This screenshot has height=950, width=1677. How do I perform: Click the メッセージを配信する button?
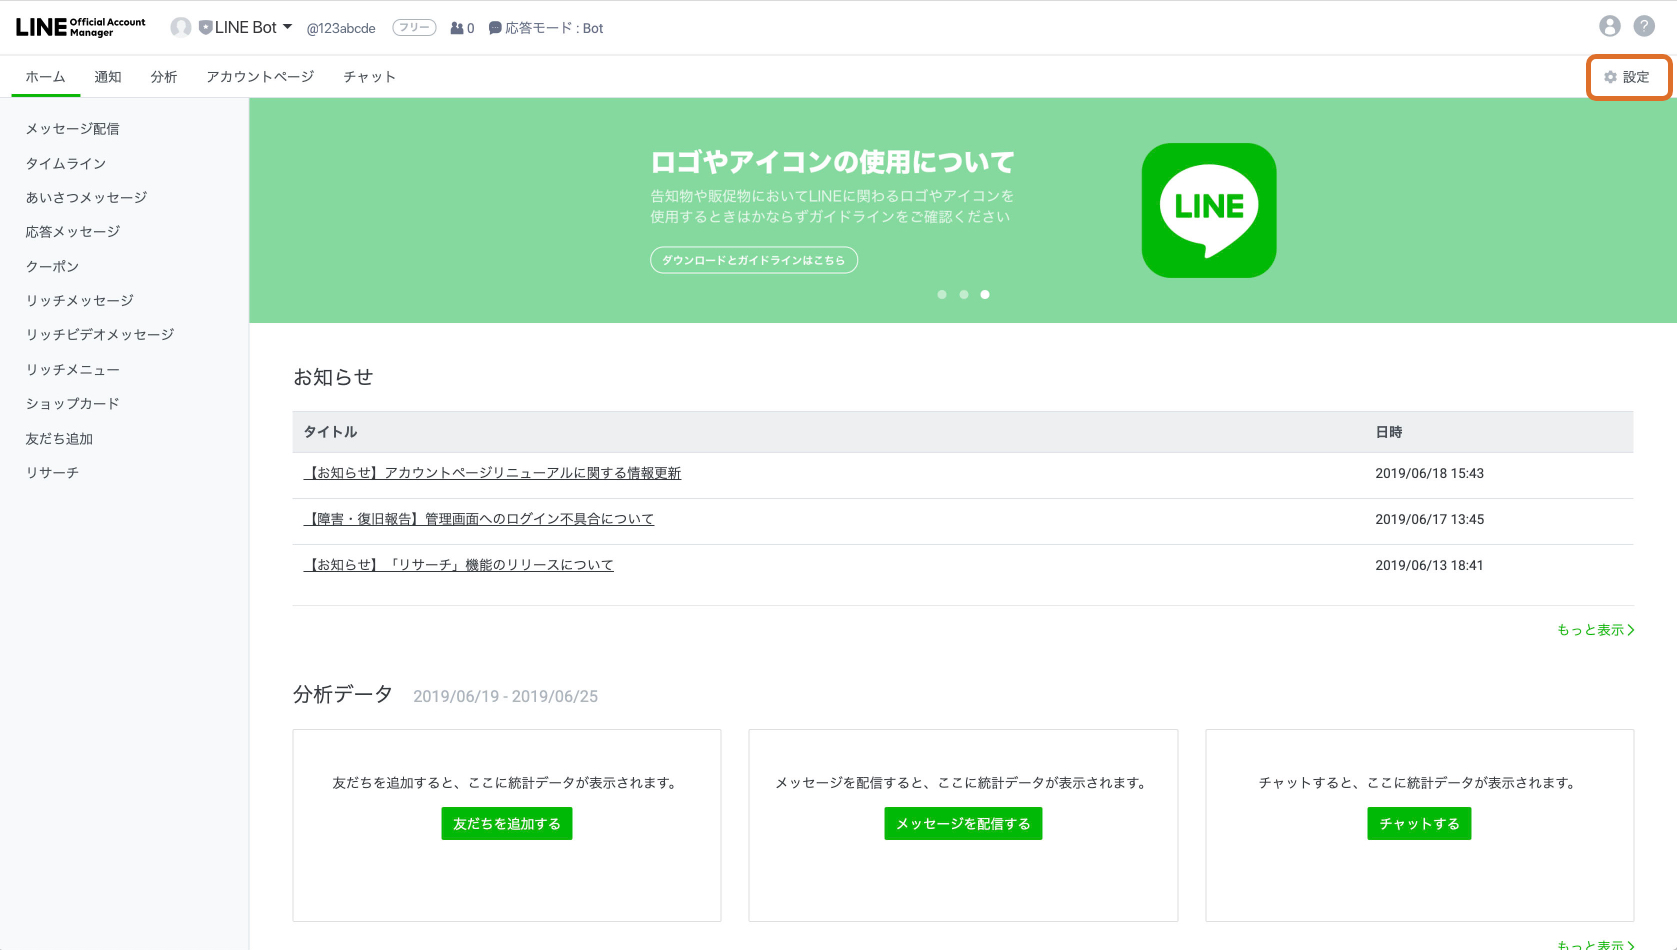pyautogui.click(x=962, y=824)
